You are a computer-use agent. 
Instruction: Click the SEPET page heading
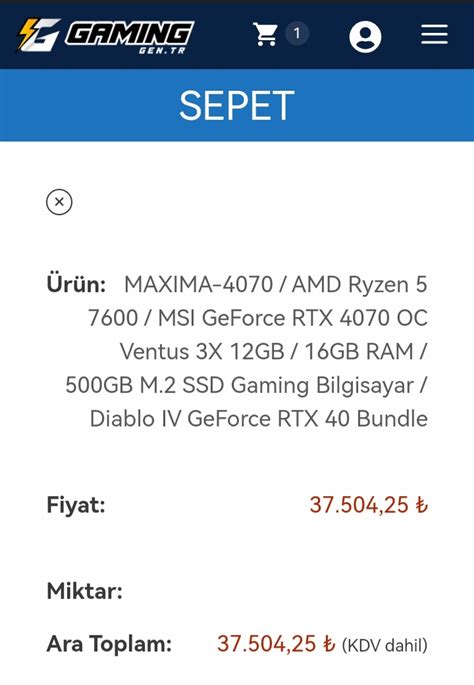click(237, 105)
